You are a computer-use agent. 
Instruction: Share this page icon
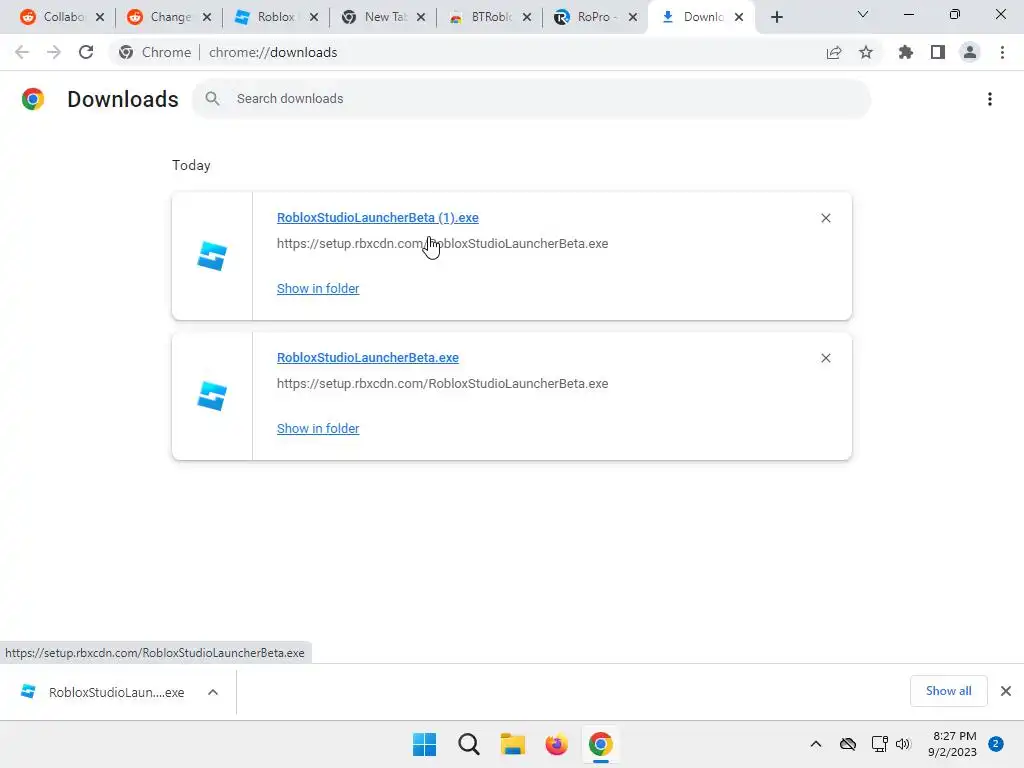pyautogui.click(x=834, y=52)
